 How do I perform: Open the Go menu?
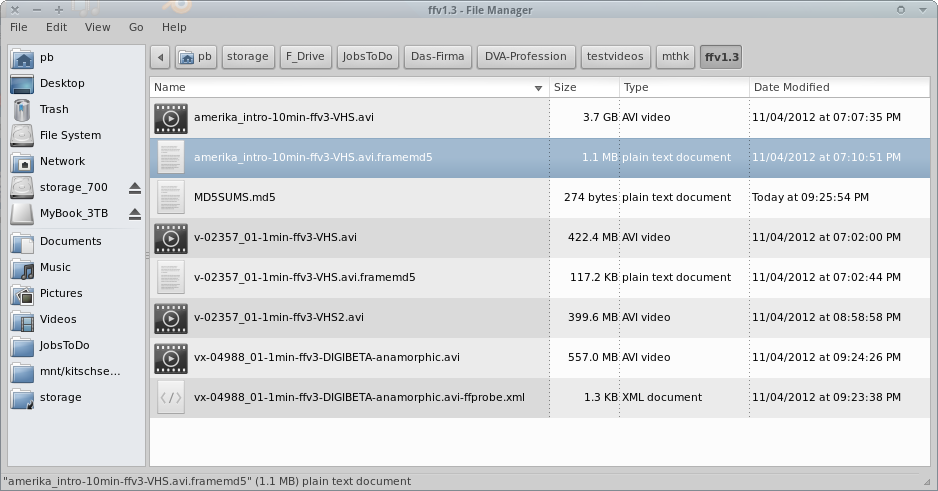(136, 27)
